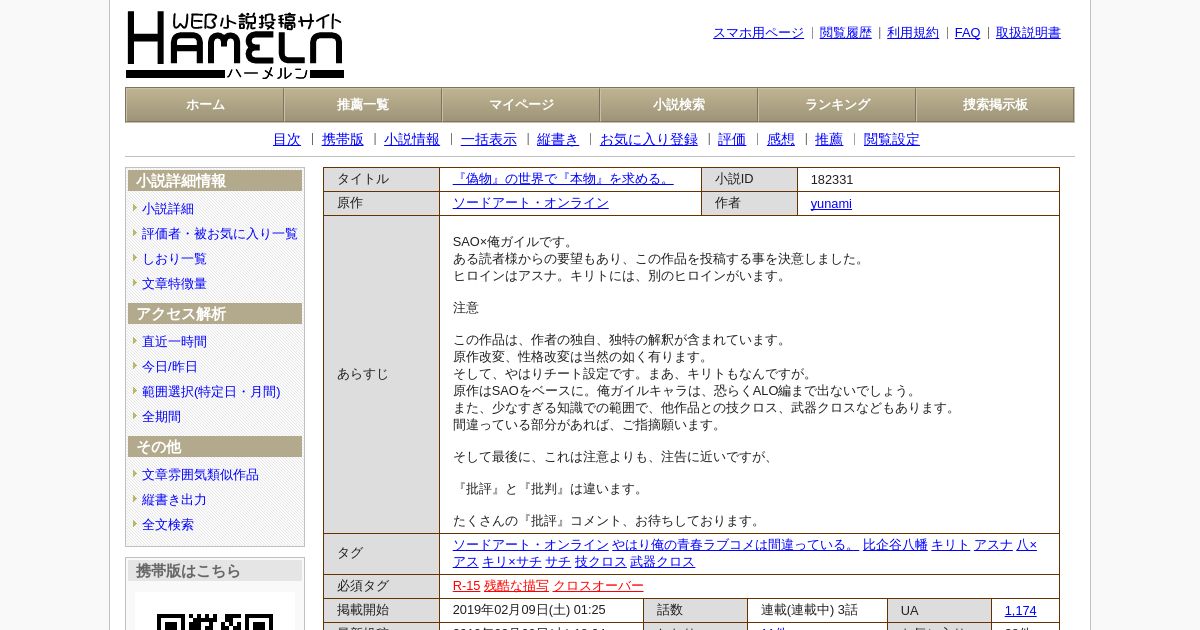Click tag やはり俺の青春ラブコメは間違っている。
The height and width of the screenshot is (630, 1200).
(x=736, y=545)
